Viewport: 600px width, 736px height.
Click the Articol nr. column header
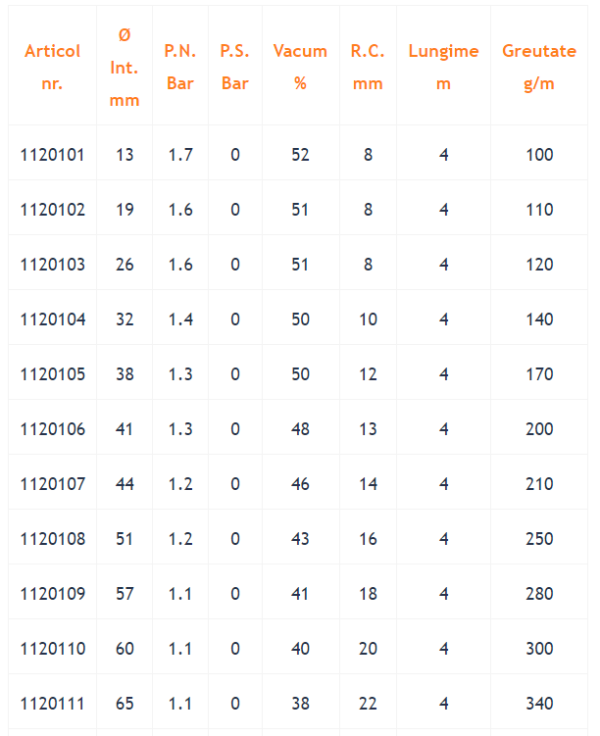[x=52, y=67]
